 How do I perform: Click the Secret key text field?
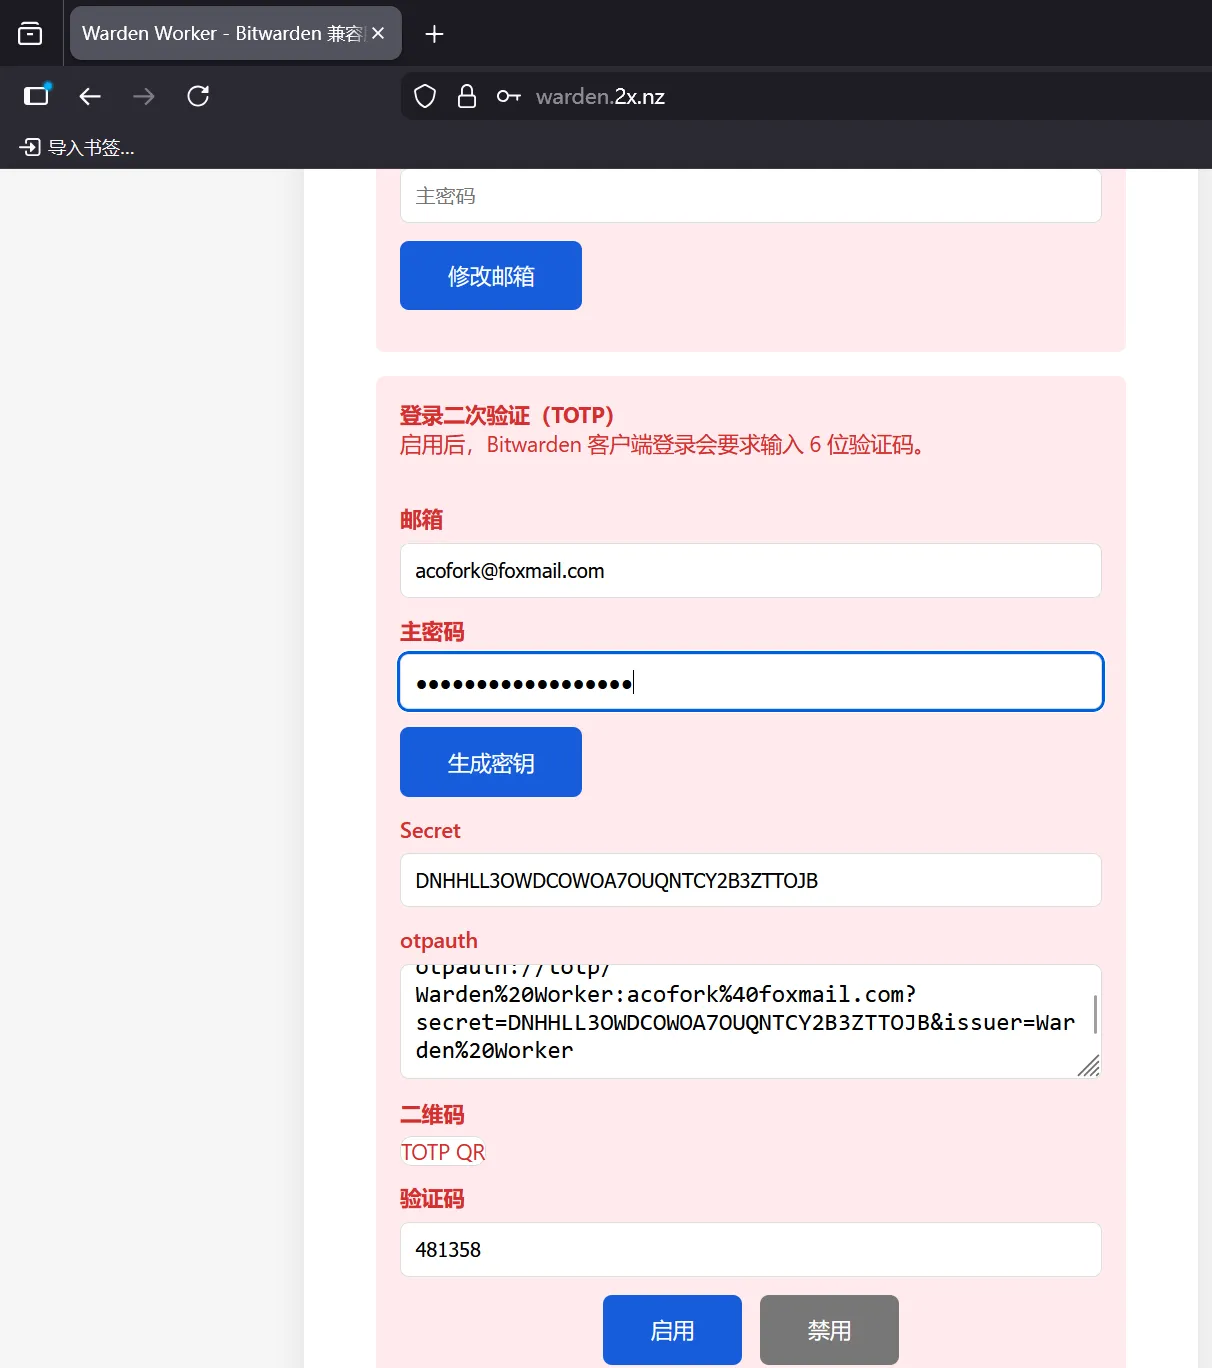point(750,881)
